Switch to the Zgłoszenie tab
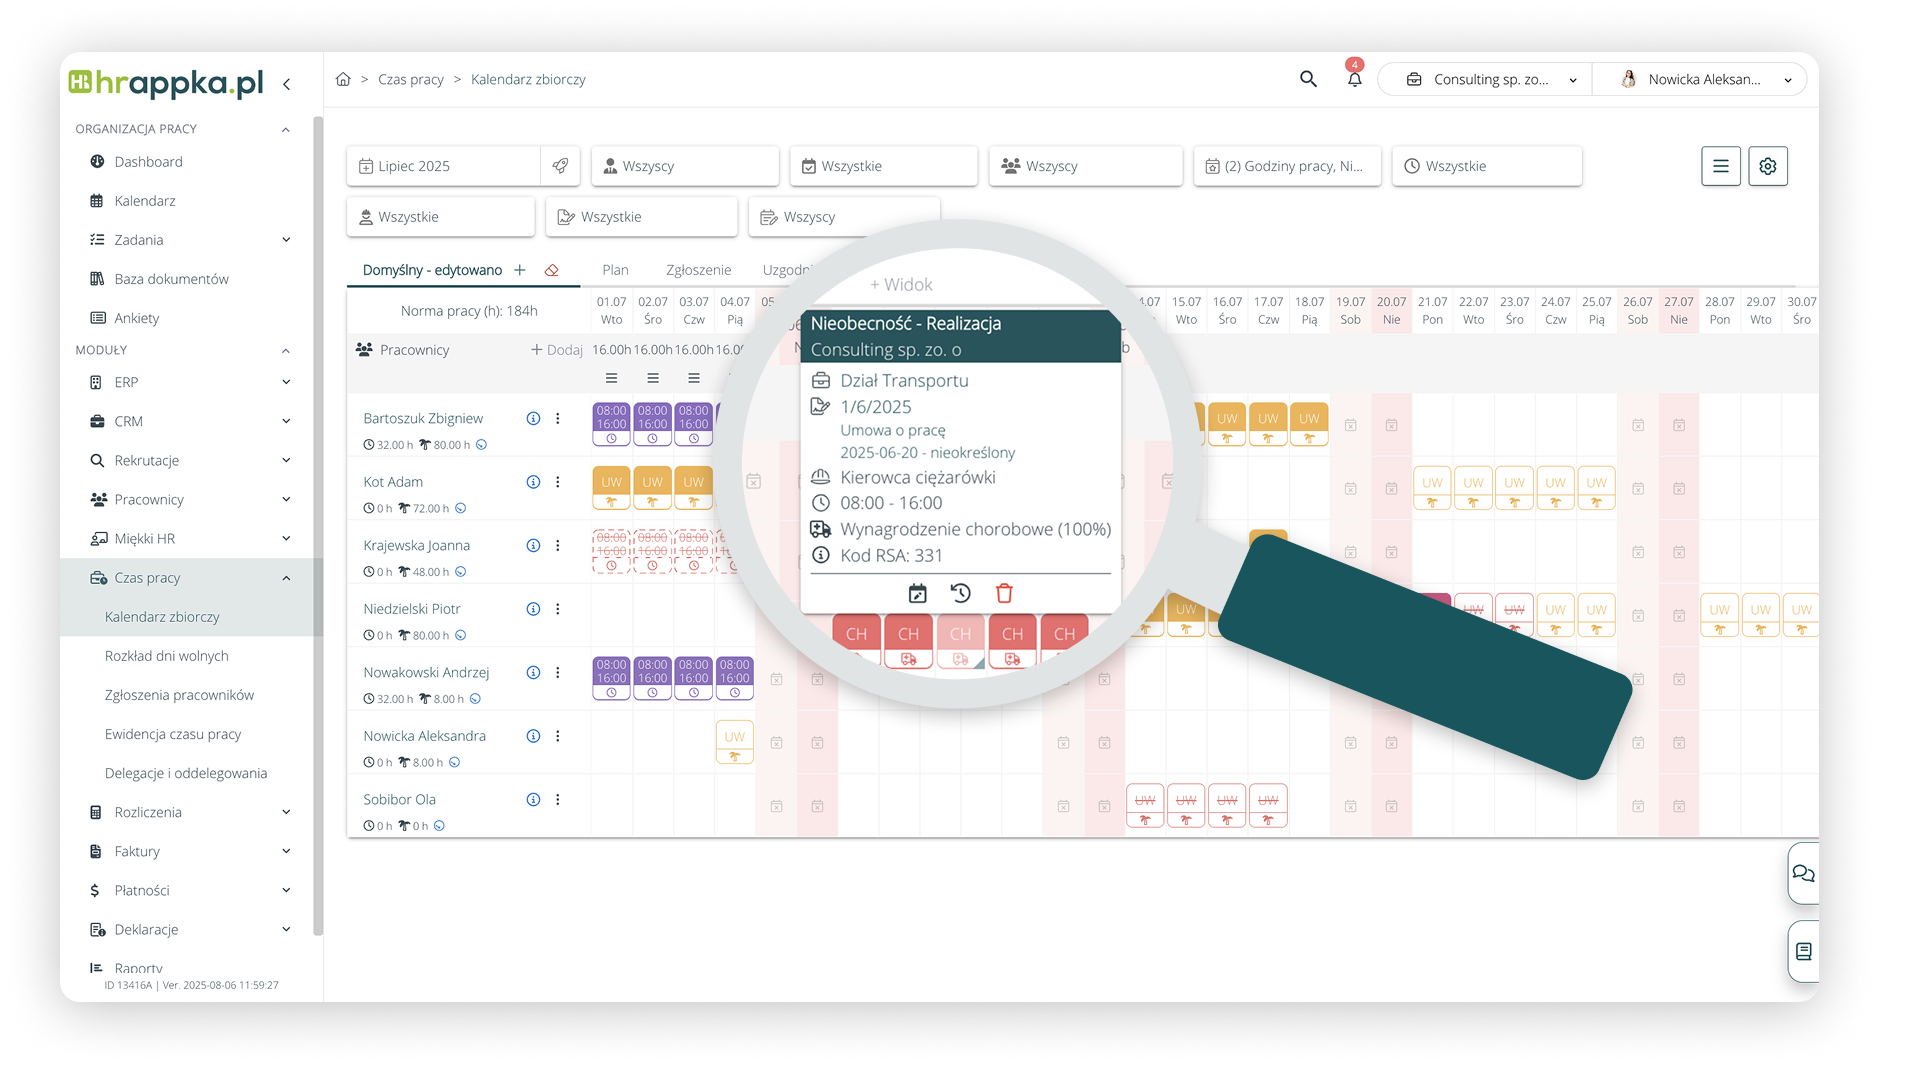Image resolution: width=1922 pixels, height=1080 pixels. [698, 270]
